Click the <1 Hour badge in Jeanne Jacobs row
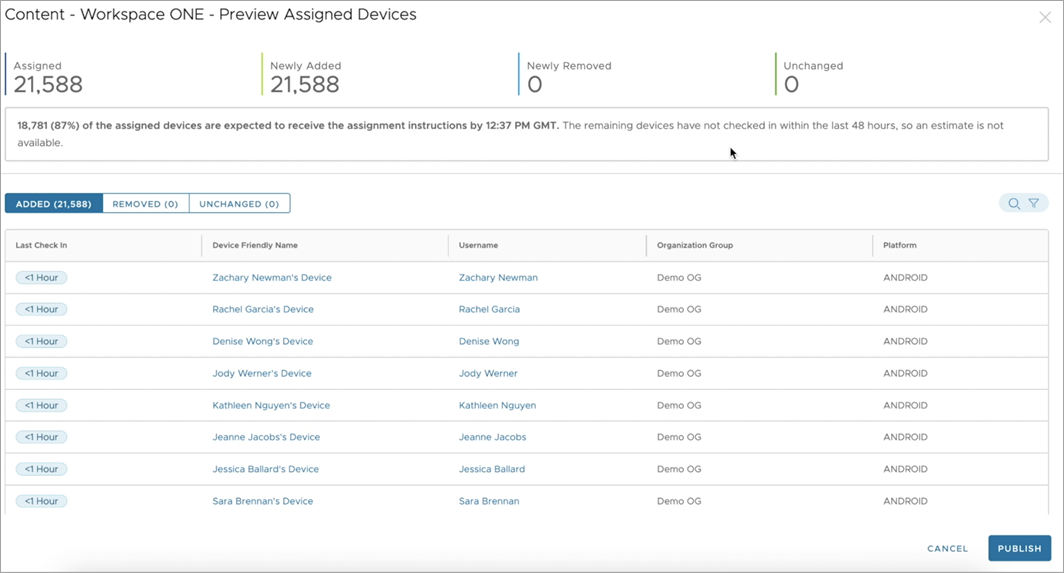Screen dimensions: 1064x573 [x=41, y=437]
